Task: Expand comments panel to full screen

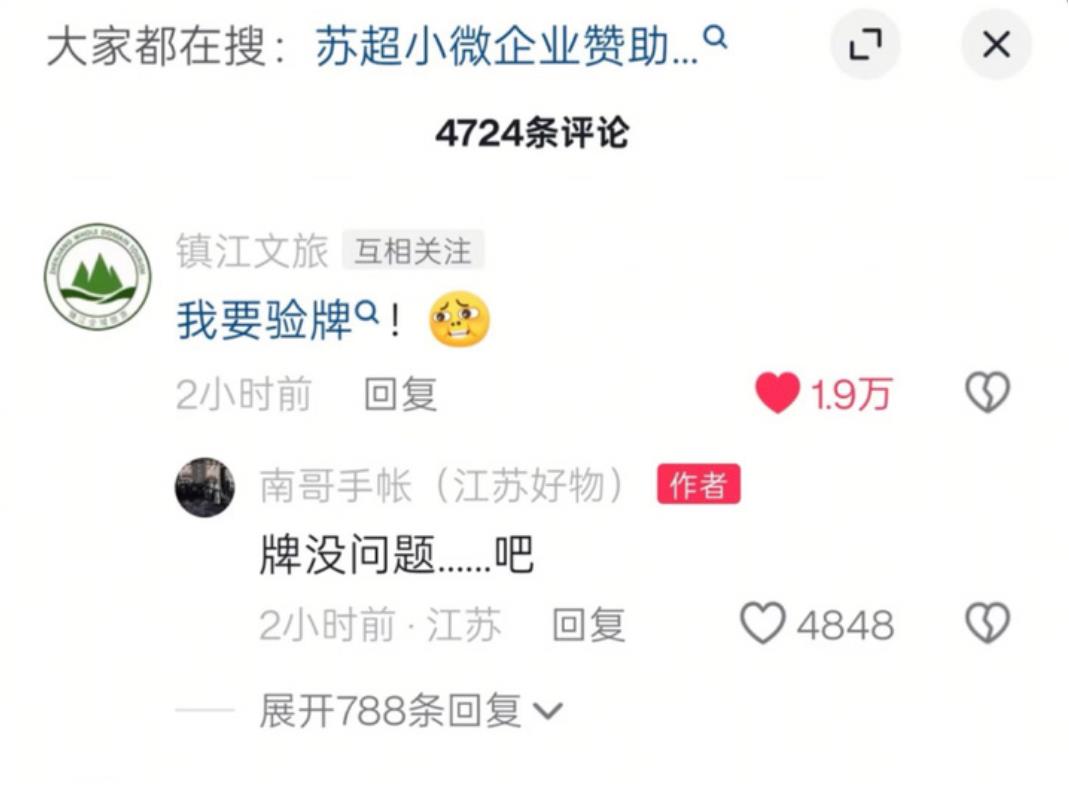Action: click(x=865, y=45)
